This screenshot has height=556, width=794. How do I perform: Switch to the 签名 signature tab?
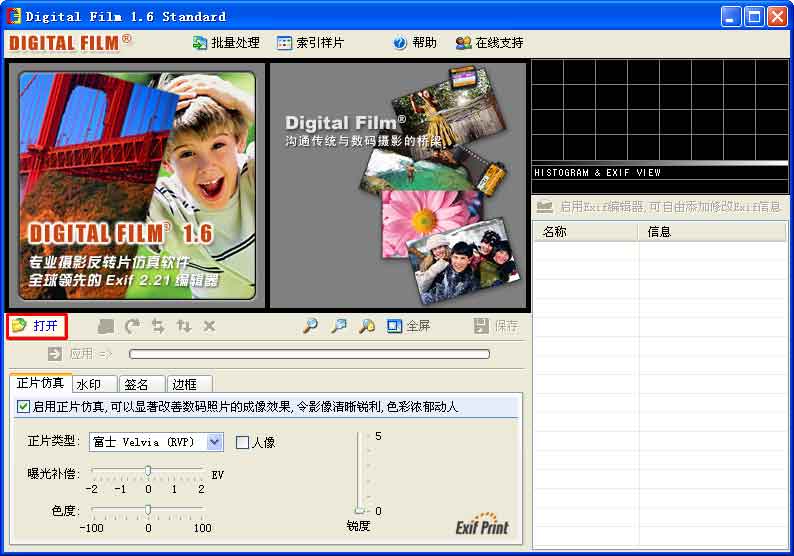[x=142, y=384]
